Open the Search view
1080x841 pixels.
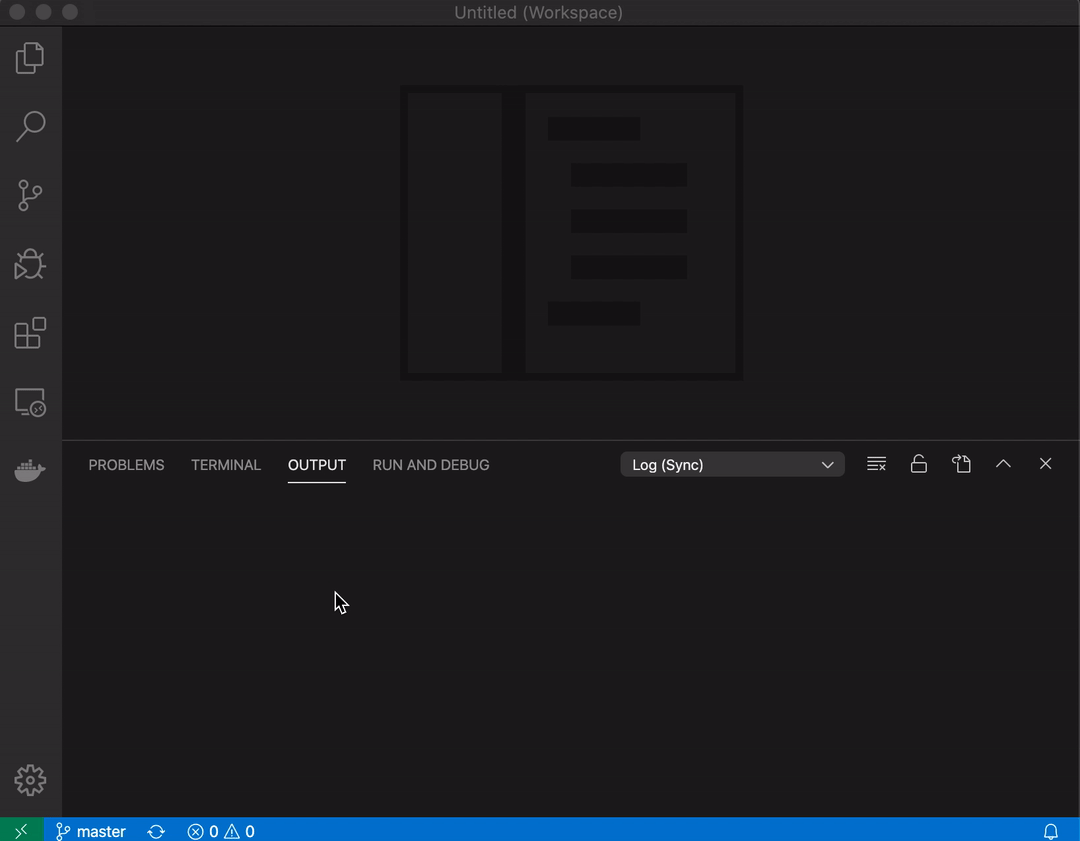(x=30, y=127)
